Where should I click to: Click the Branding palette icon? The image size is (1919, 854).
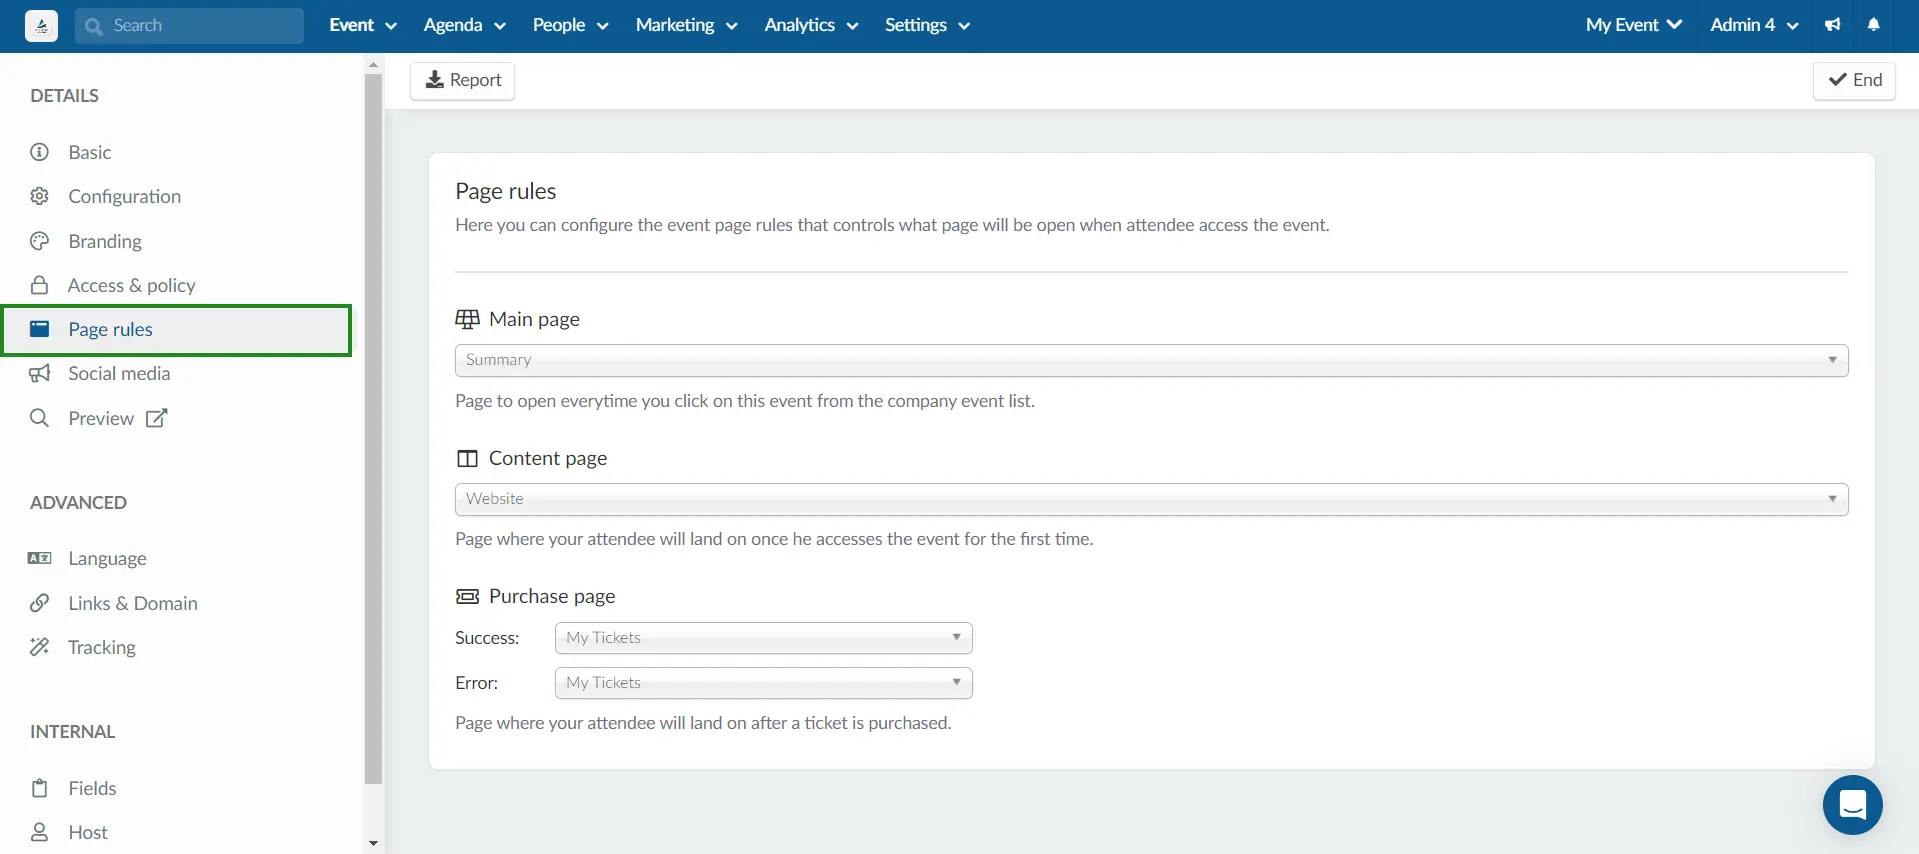[x=40, y=241]
